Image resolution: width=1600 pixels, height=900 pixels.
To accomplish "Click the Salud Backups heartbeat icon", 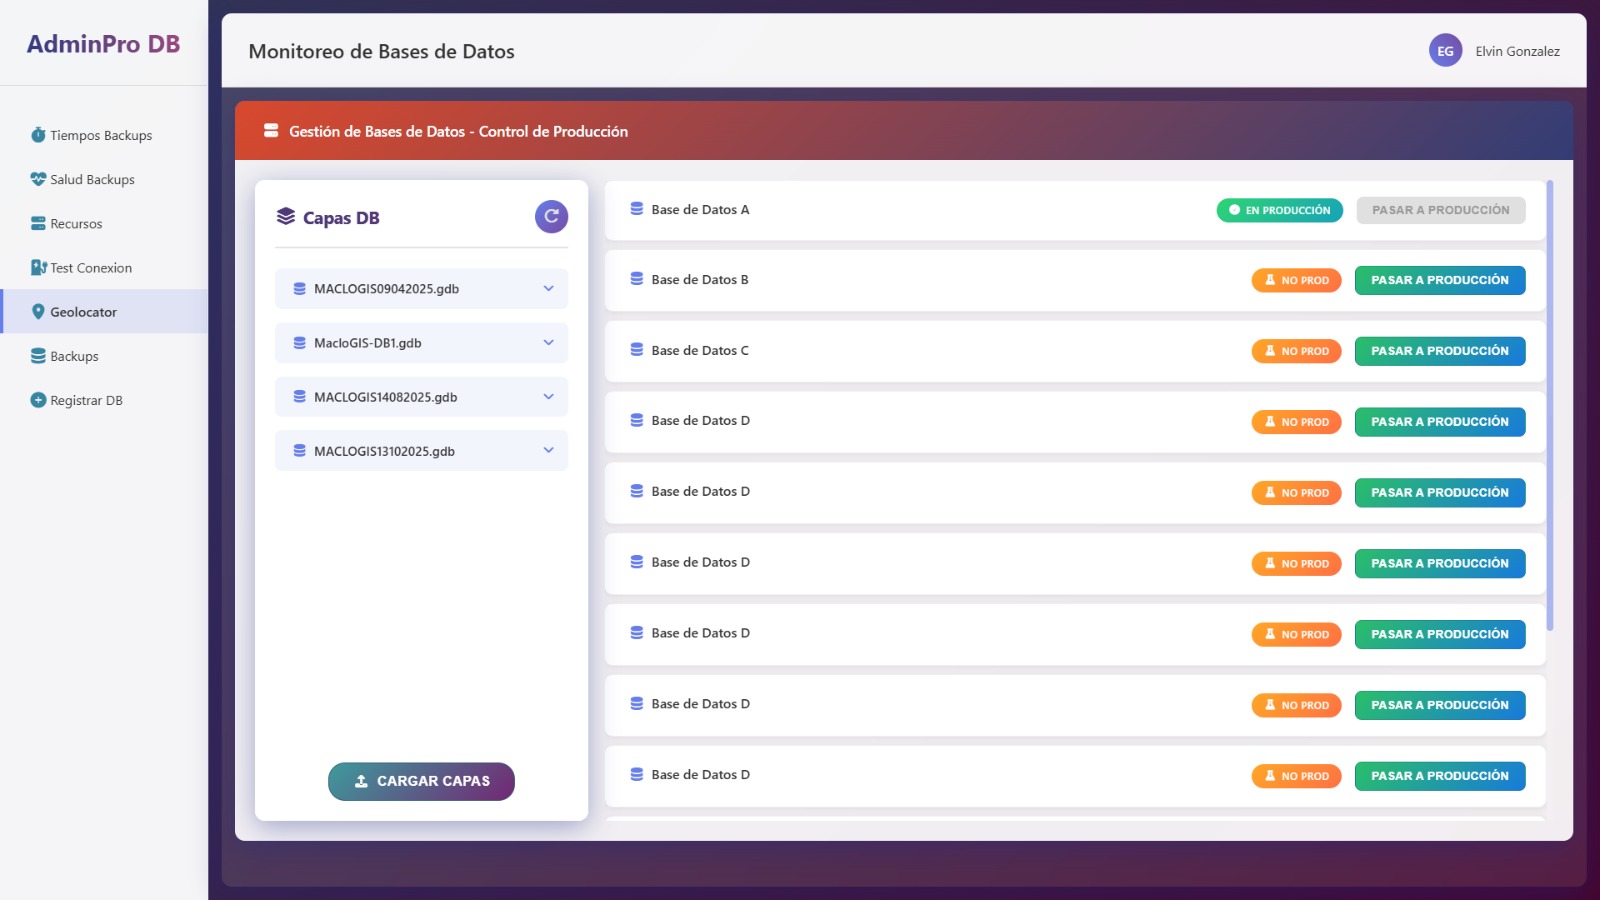I will [38, 179].
